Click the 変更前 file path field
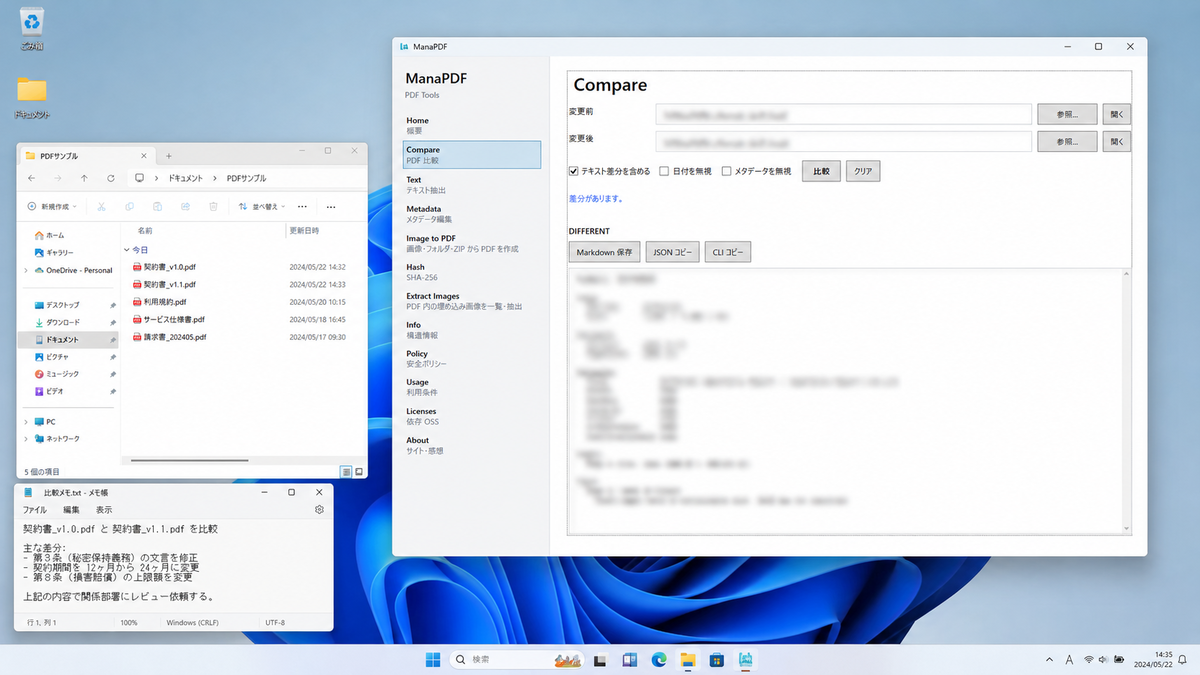Screen dimensions: 1200x675 (x=843, y=114)
